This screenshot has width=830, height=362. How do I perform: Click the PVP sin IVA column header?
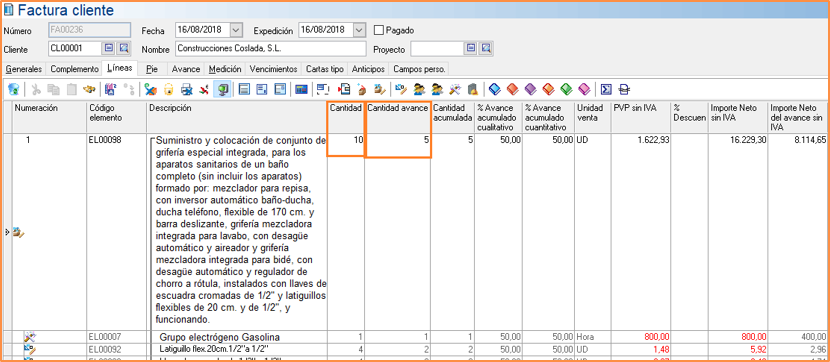coord(641,116)
